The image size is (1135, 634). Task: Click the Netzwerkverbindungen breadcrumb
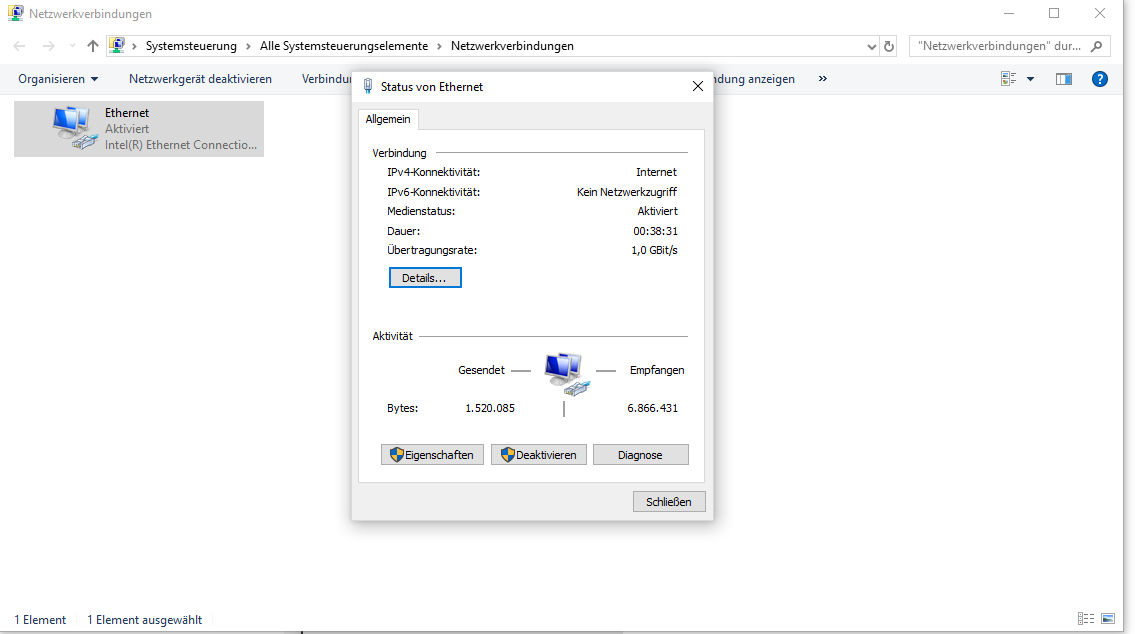click(x=512, y=46)
